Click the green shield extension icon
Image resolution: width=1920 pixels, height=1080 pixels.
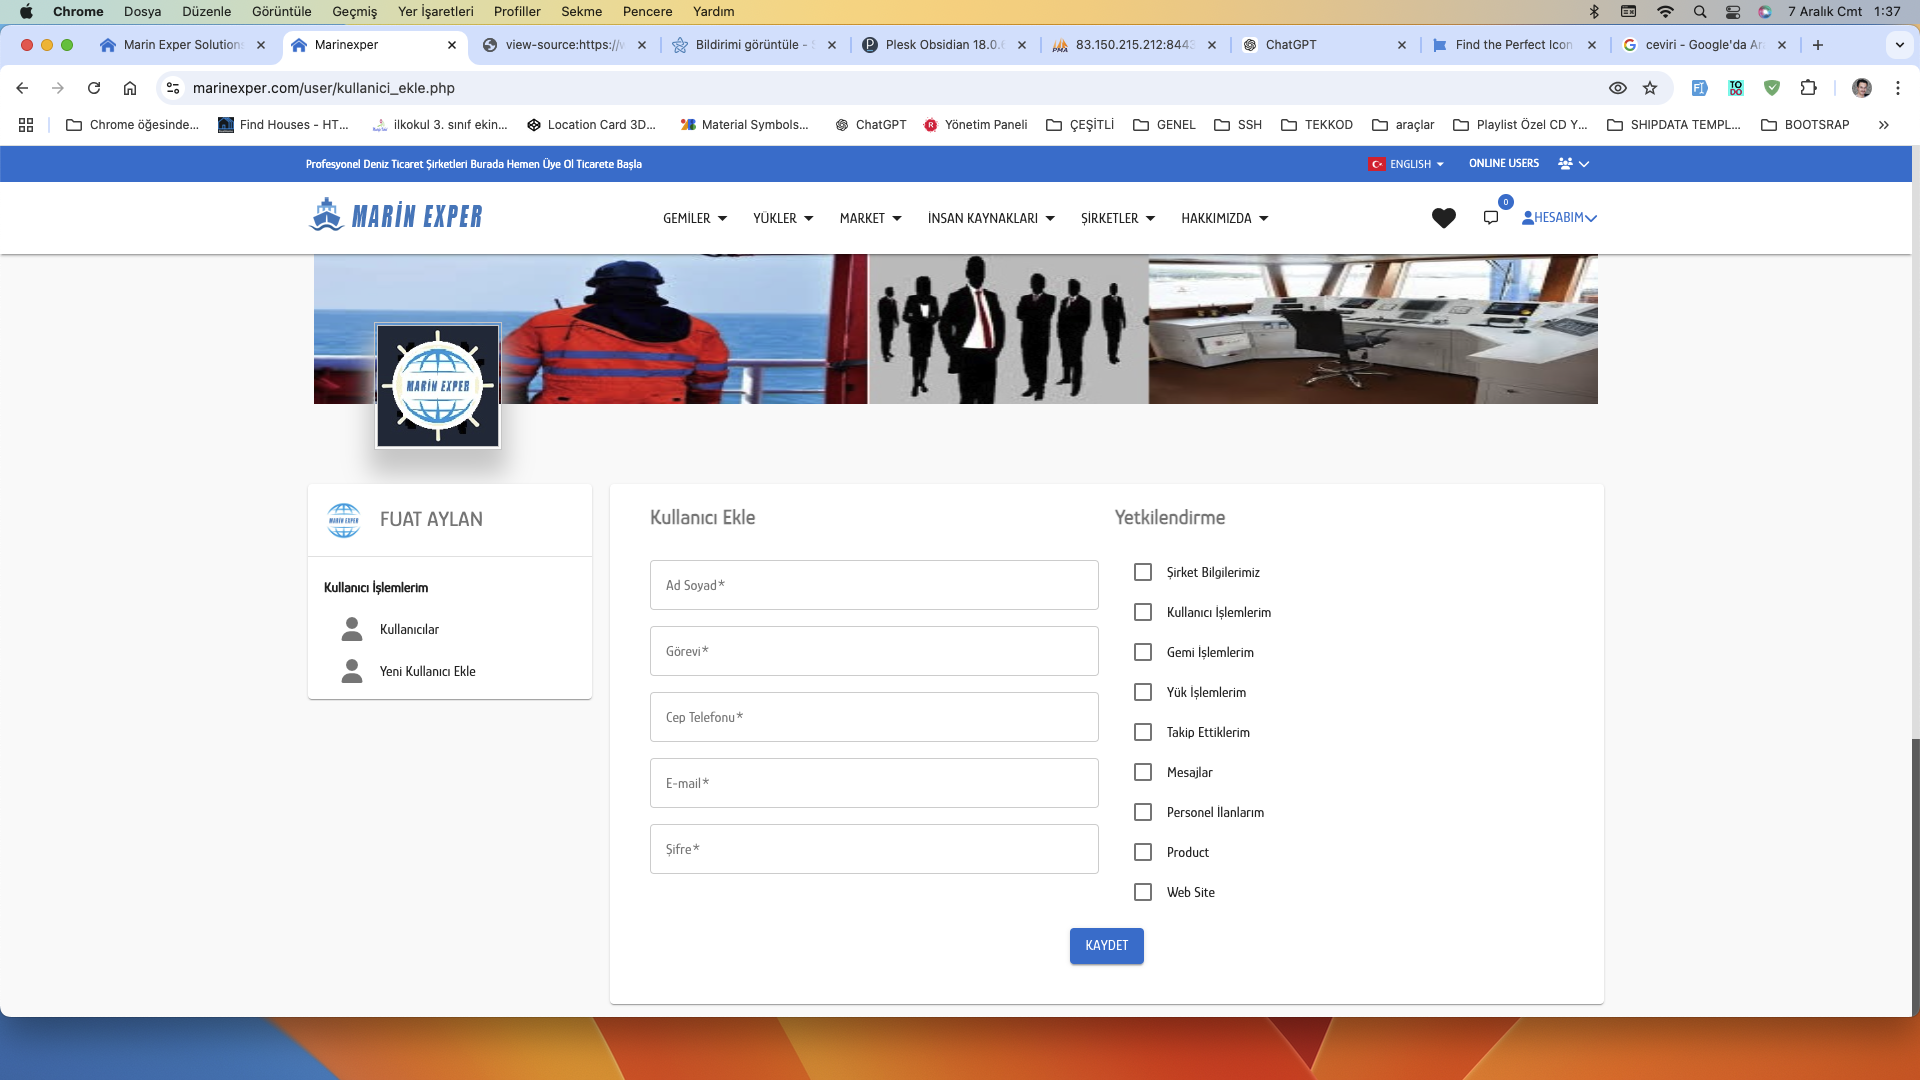[x=1771, y=88]
